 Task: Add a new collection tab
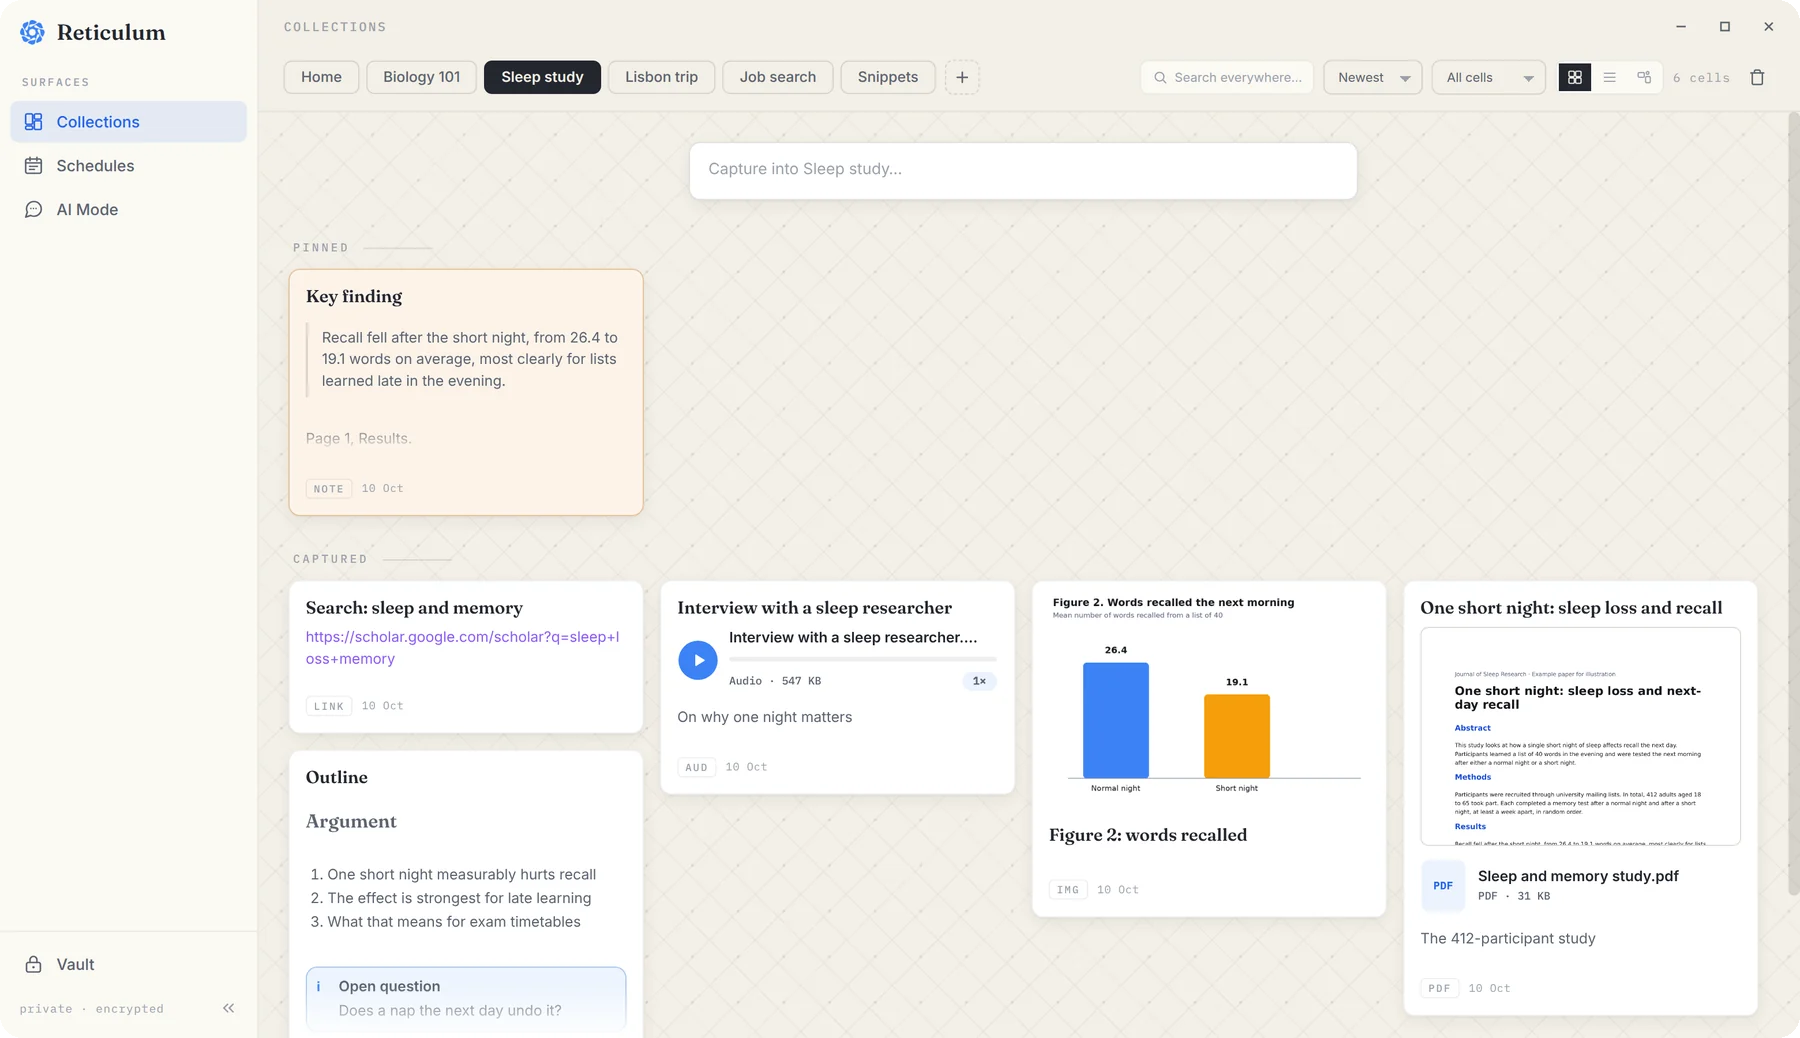click(x=962, y=77)
